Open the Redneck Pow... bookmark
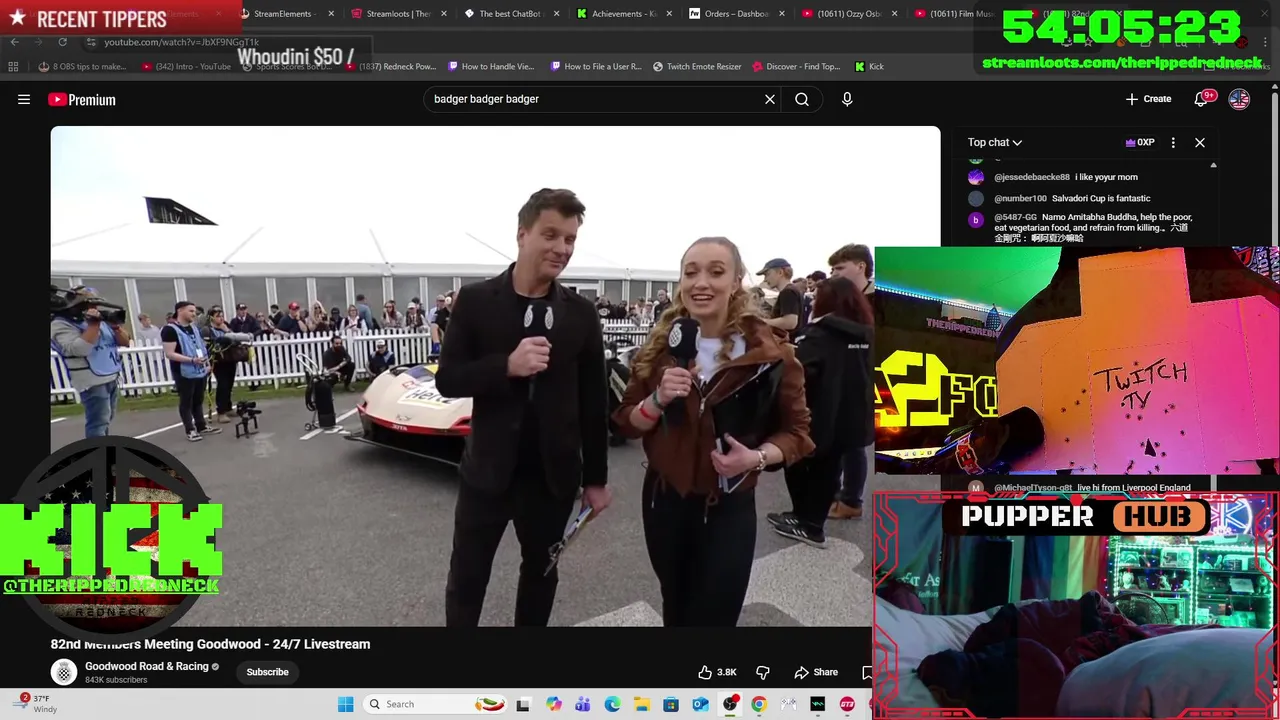 (390, 66)
